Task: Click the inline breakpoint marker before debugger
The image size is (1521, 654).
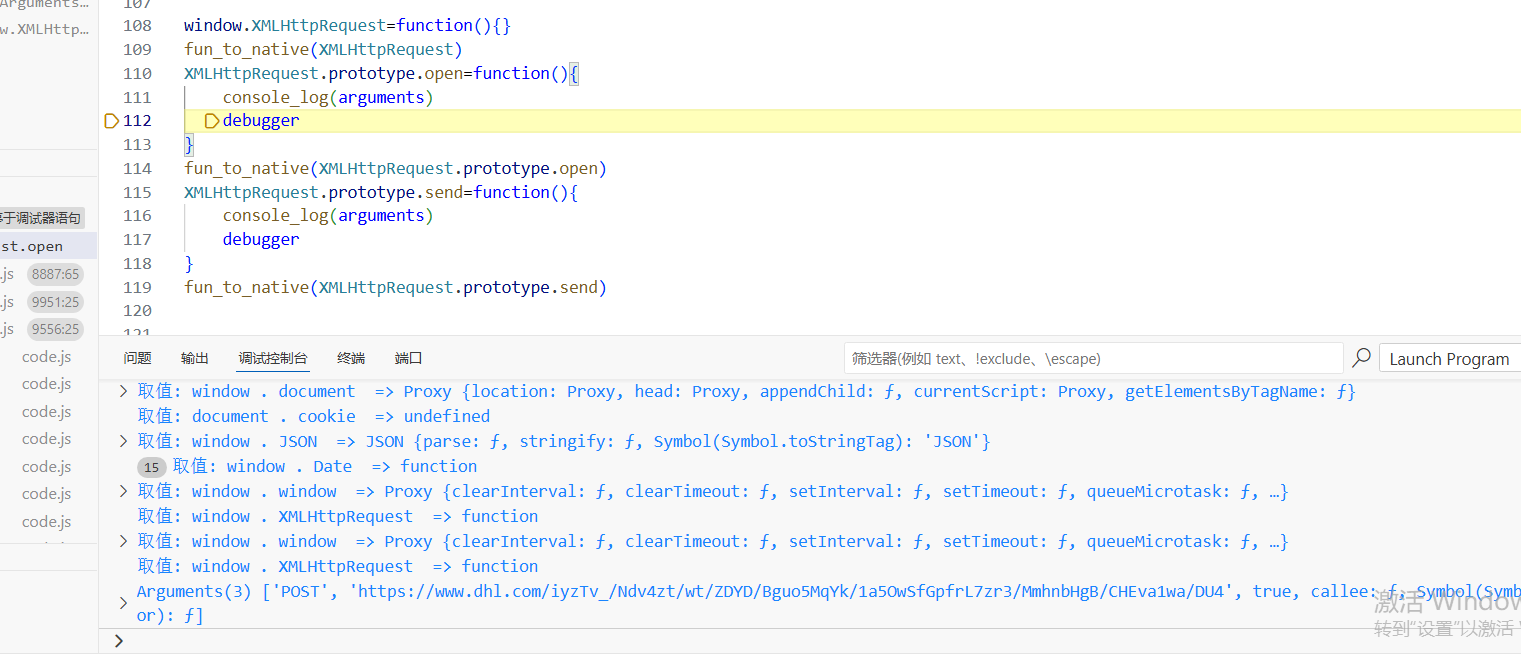Action: pos(212,121)
